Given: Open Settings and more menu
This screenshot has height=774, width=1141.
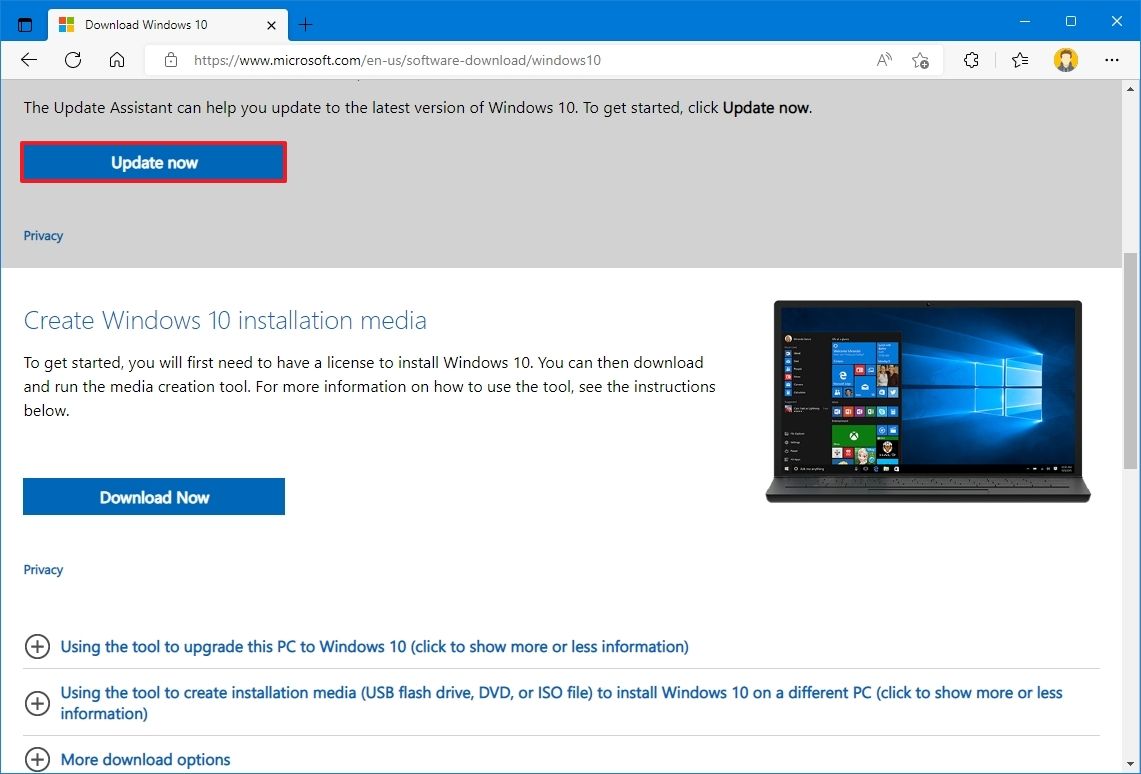Looking at the screenshot, I should pos(1112,60).
